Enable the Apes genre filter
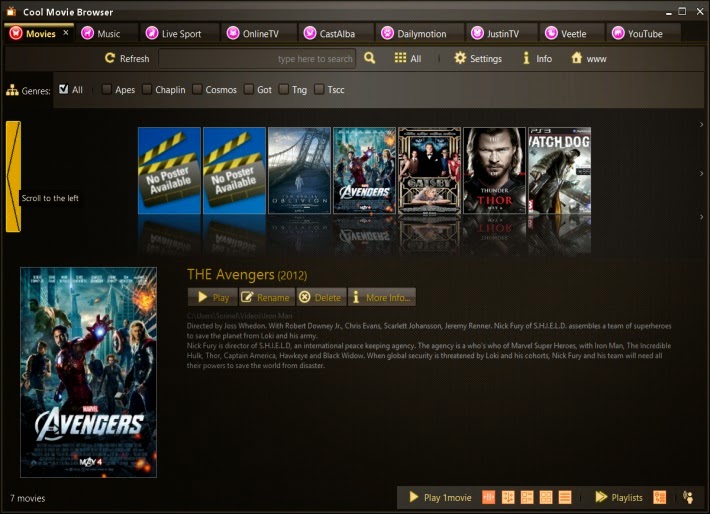The width and height of the screenshot is (710, 514). click(106, 89)
